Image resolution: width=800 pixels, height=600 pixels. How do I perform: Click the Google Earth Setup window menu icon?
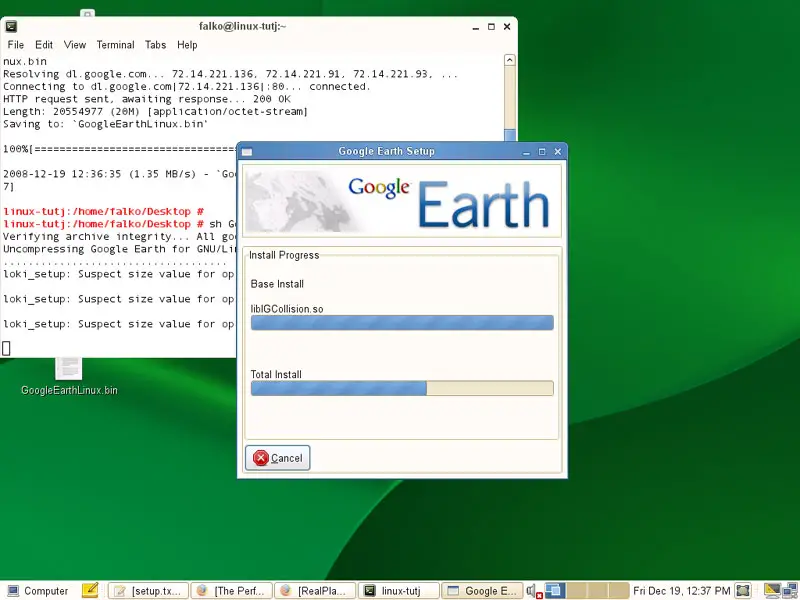tap(247, 152)
